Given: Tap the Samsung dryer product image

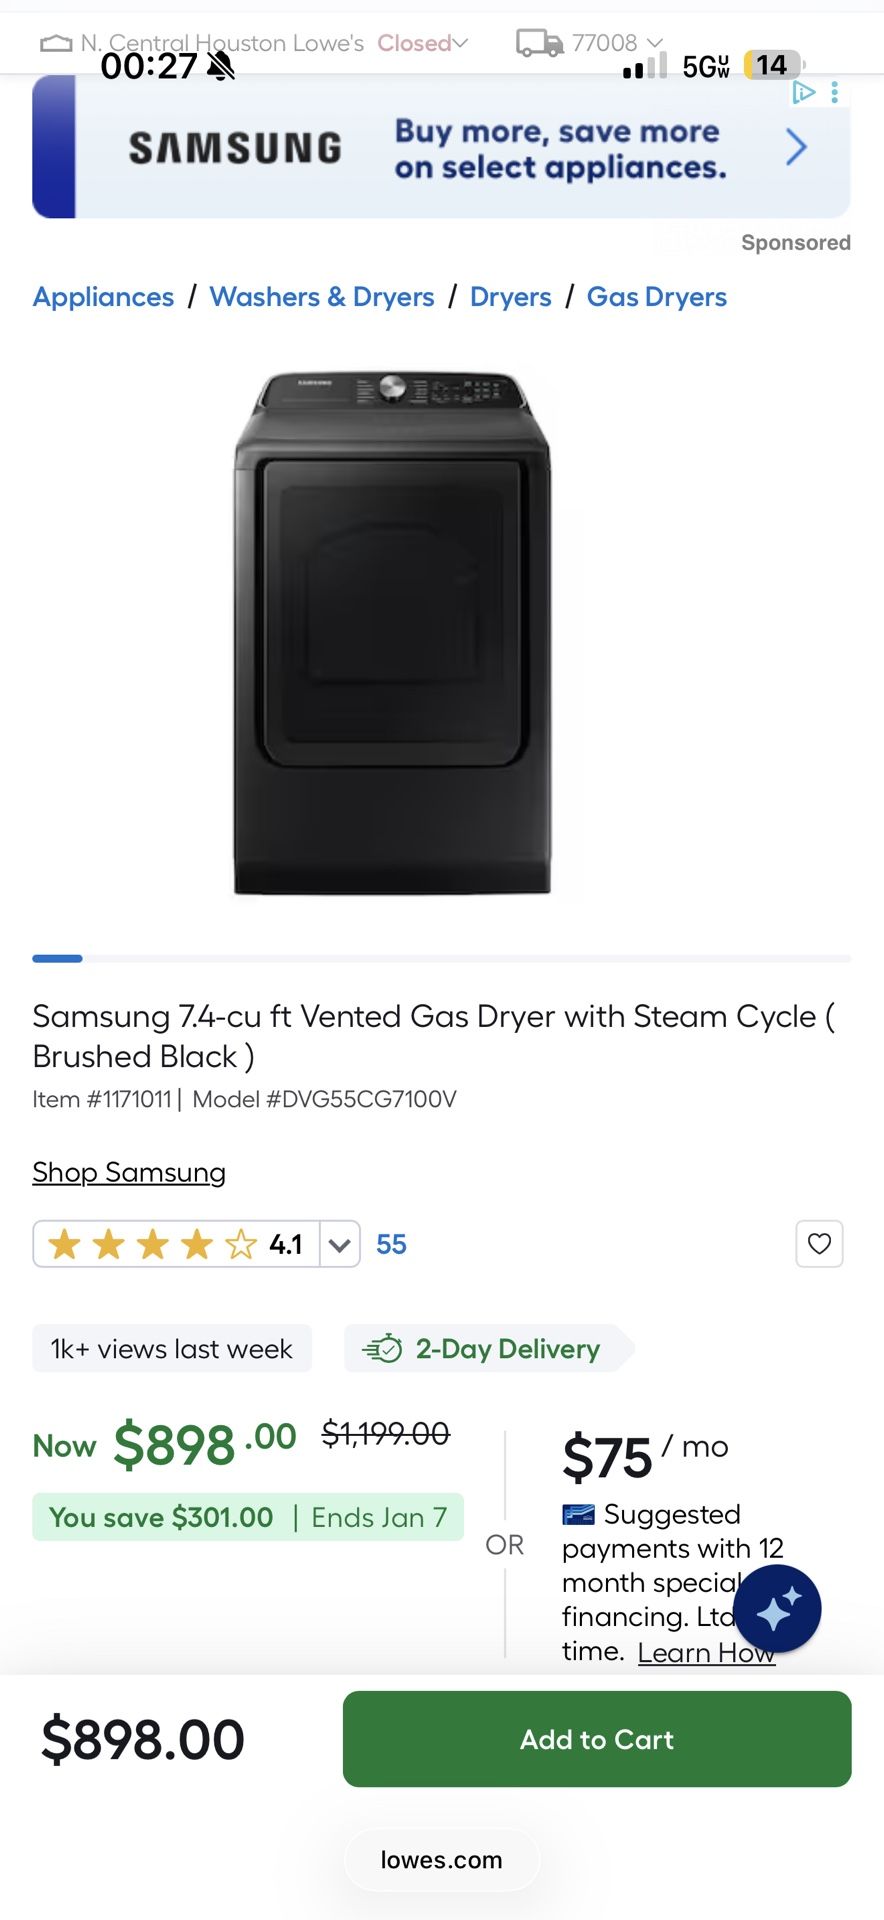Looking at the screenshot, I should click(x=392, y=634).
